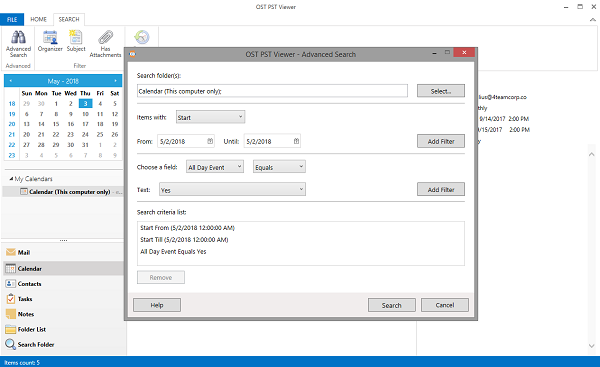This screenshot has height=367, width=600.
Task: Open the Notes section
Action: pyautogui.click(x=63, y=314)
